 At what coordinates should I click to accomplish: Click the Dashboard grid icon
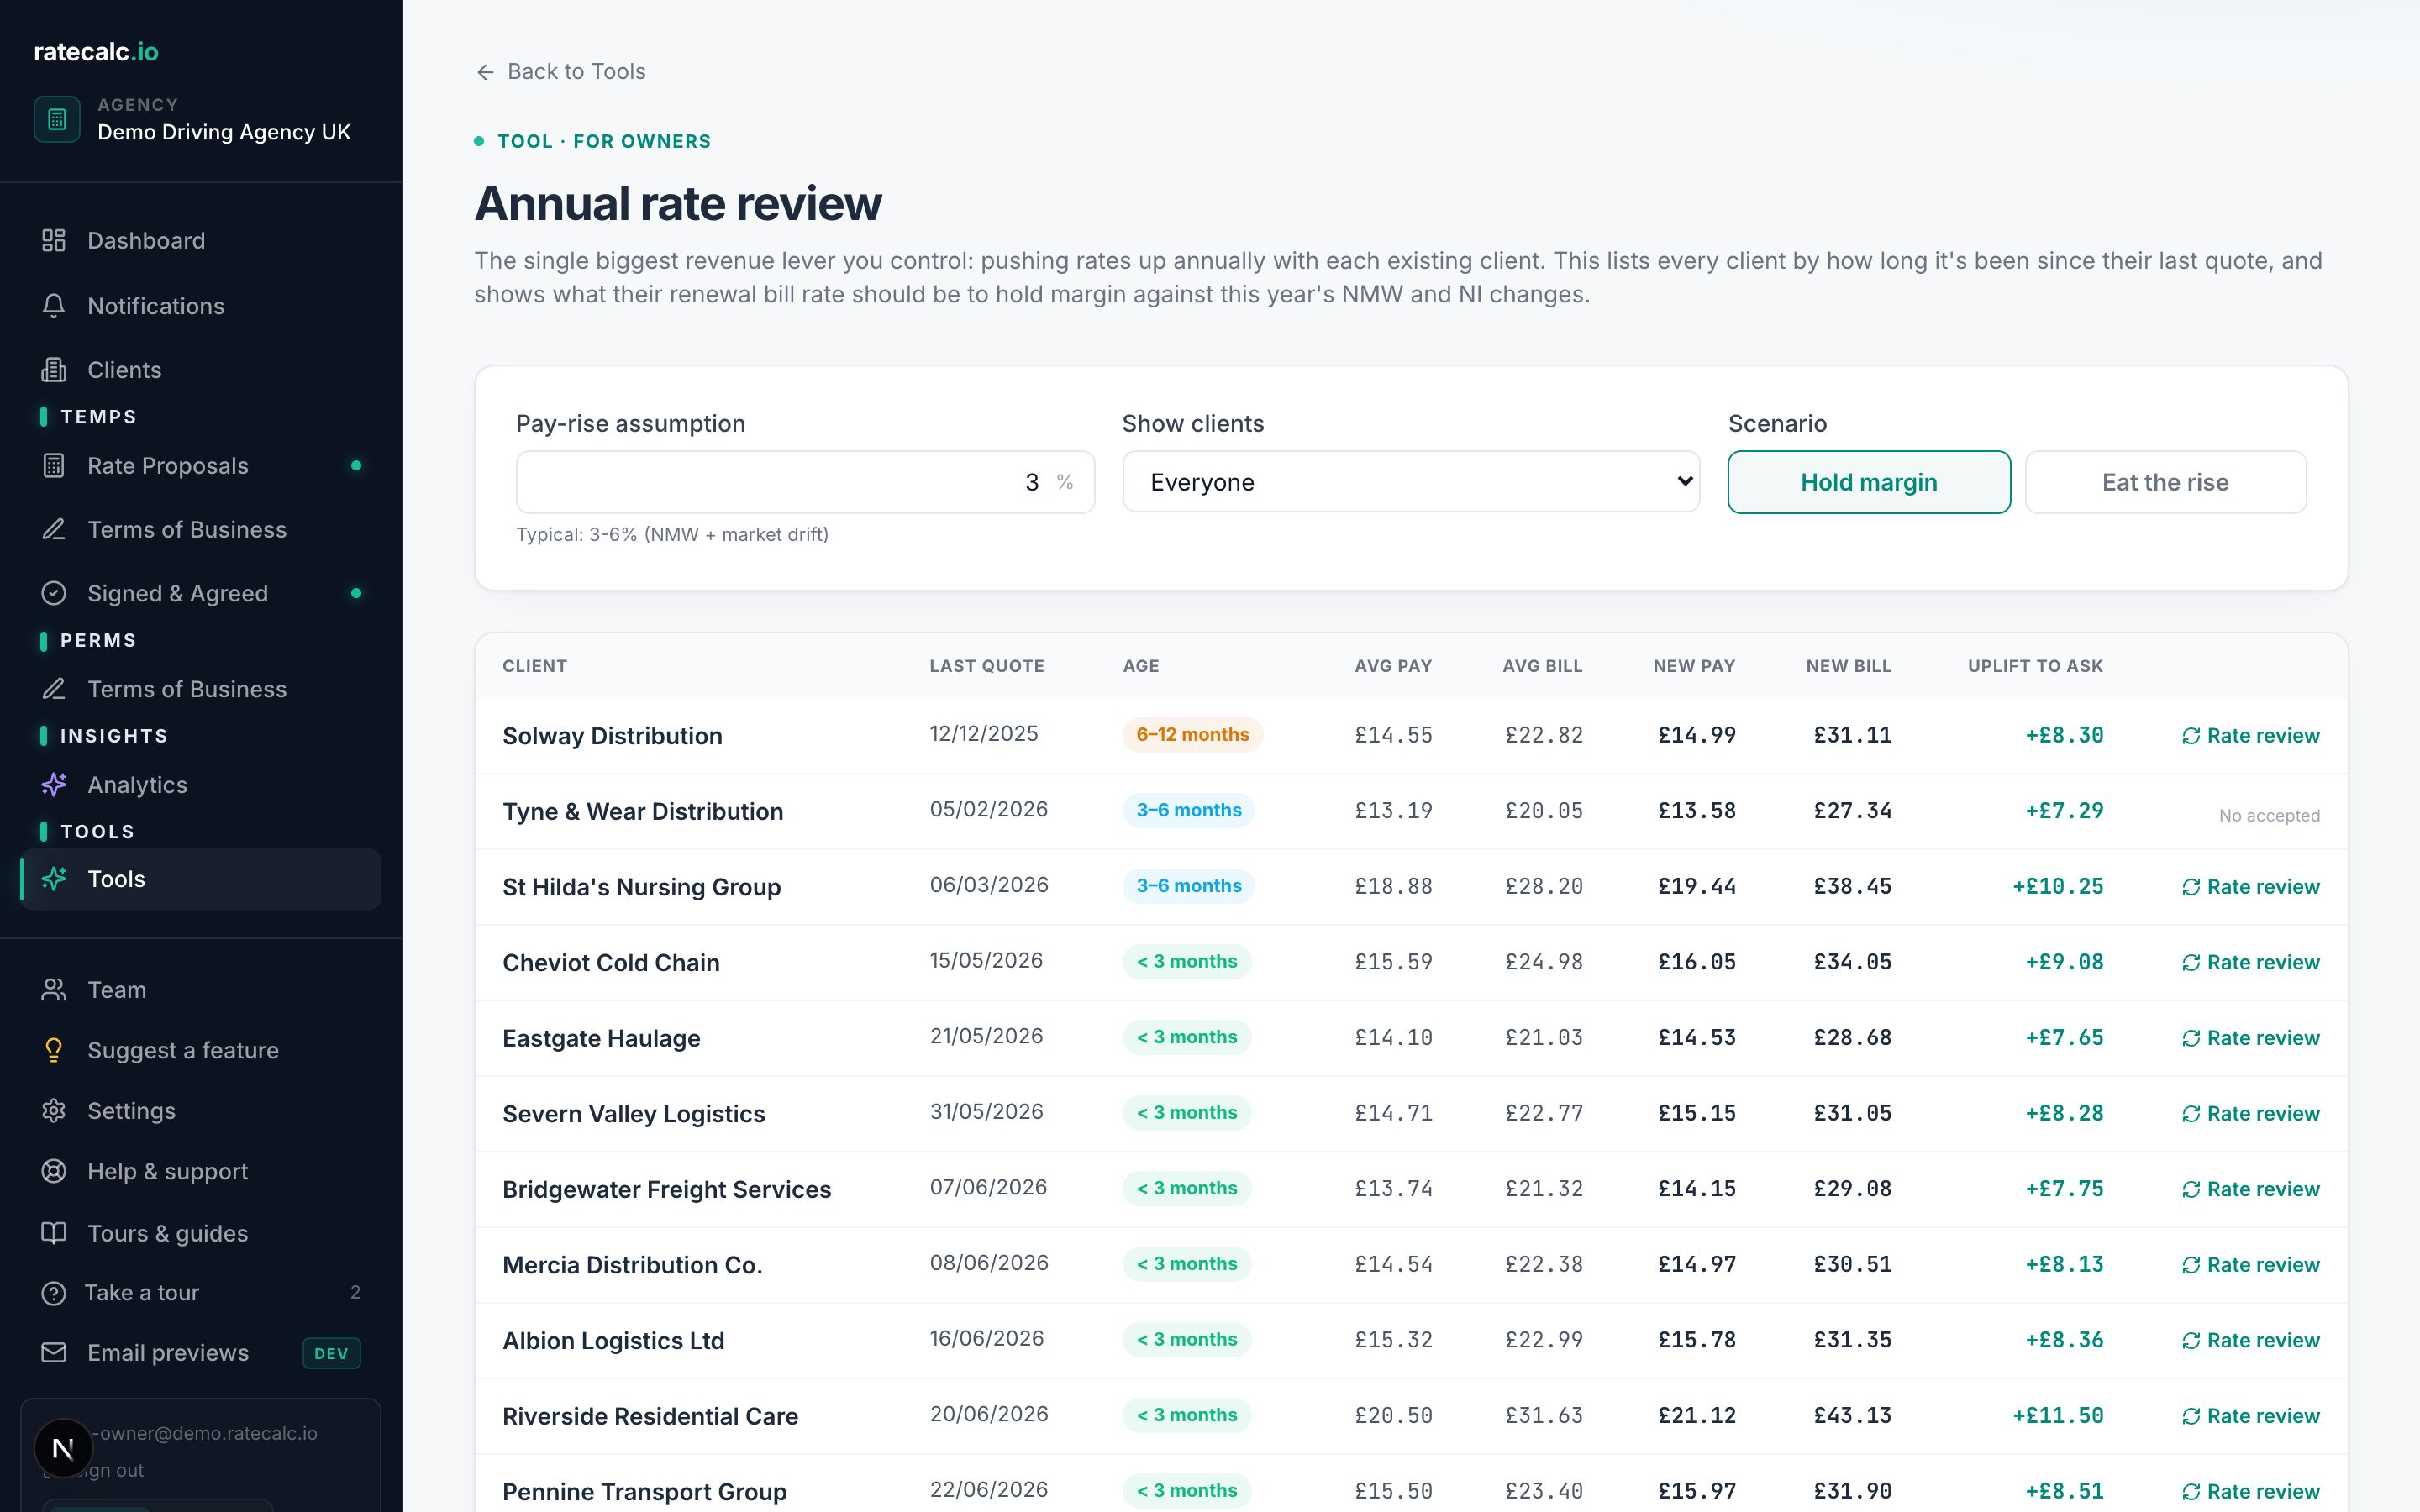54,240
